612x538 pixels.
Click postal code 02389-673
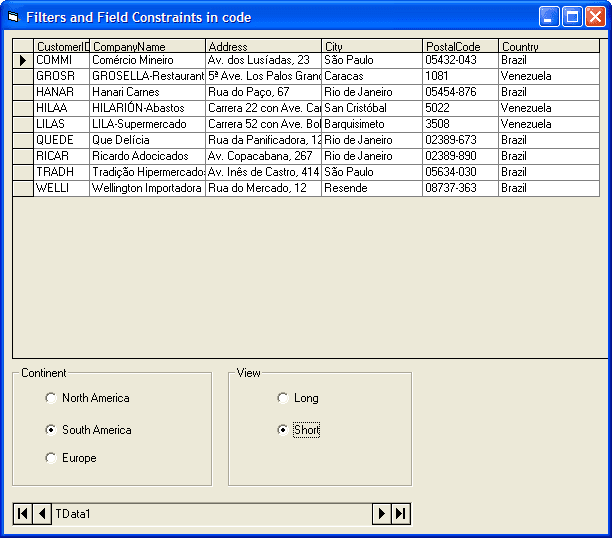[x=461, y=141]
